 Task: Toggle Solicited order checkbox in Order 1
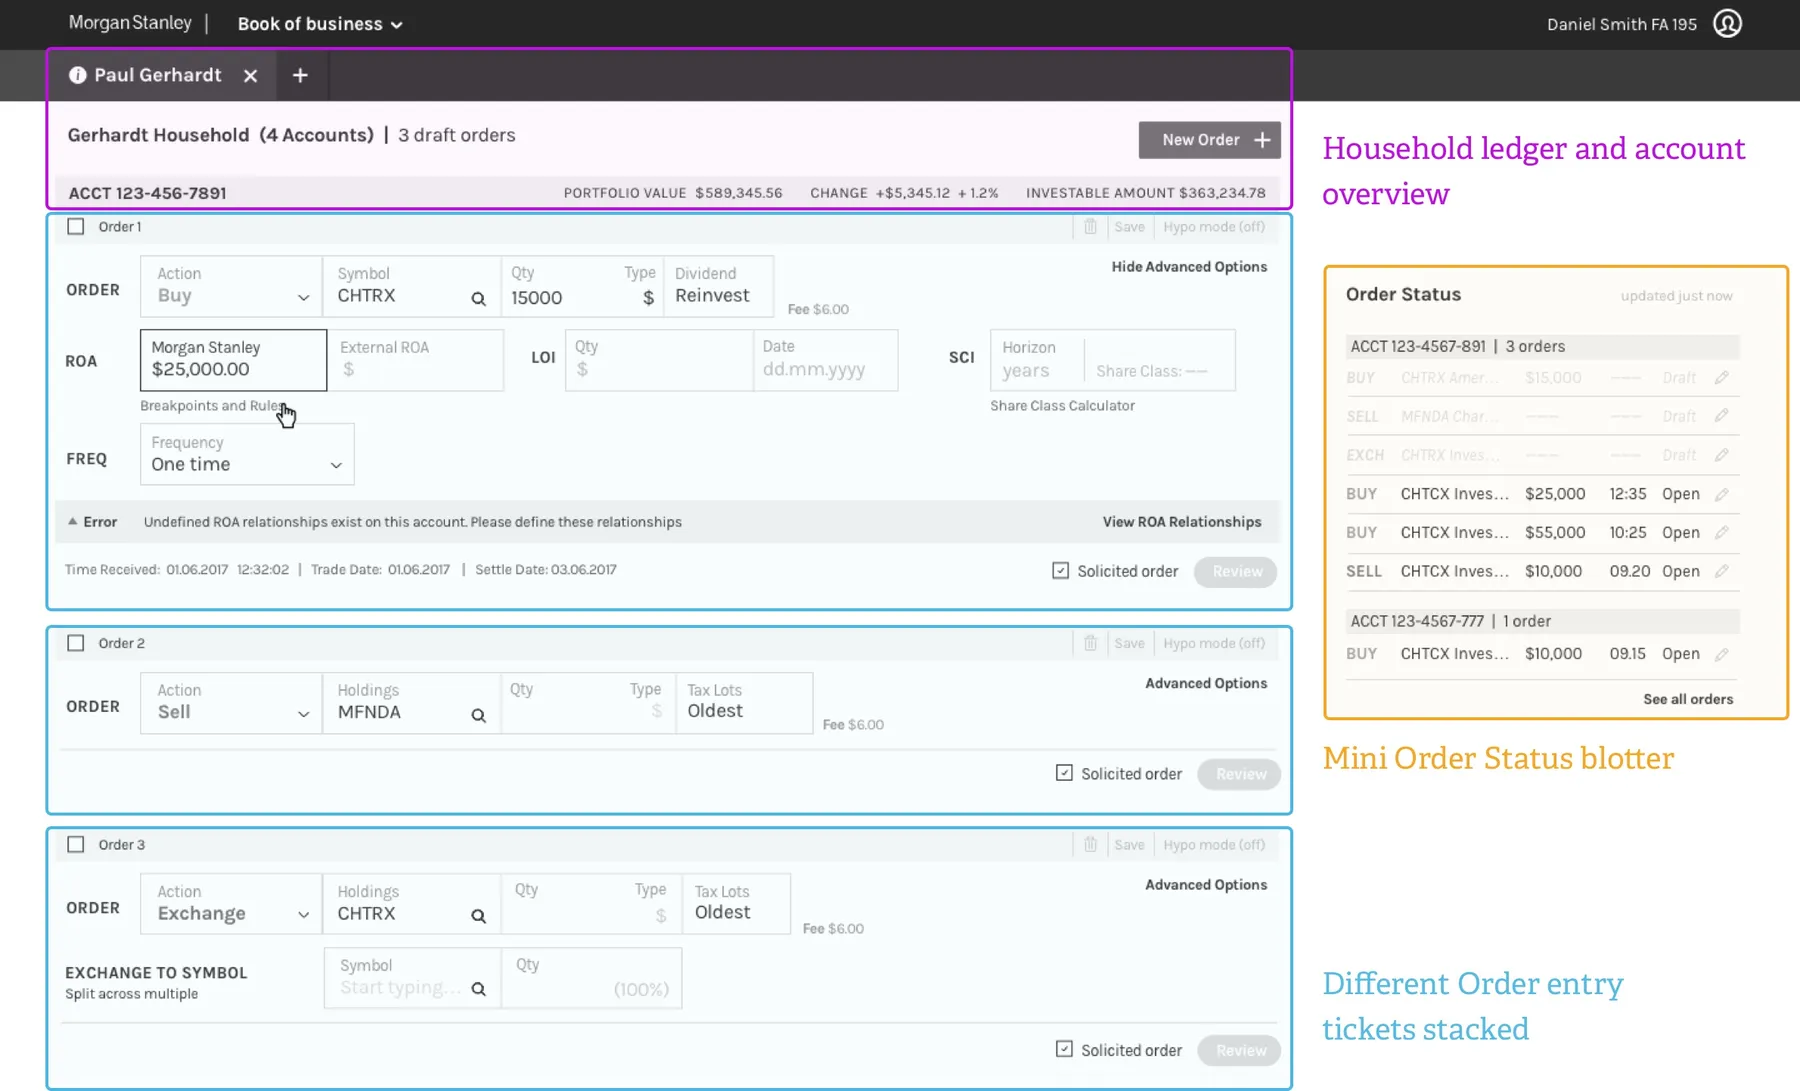click(1060, 571)
